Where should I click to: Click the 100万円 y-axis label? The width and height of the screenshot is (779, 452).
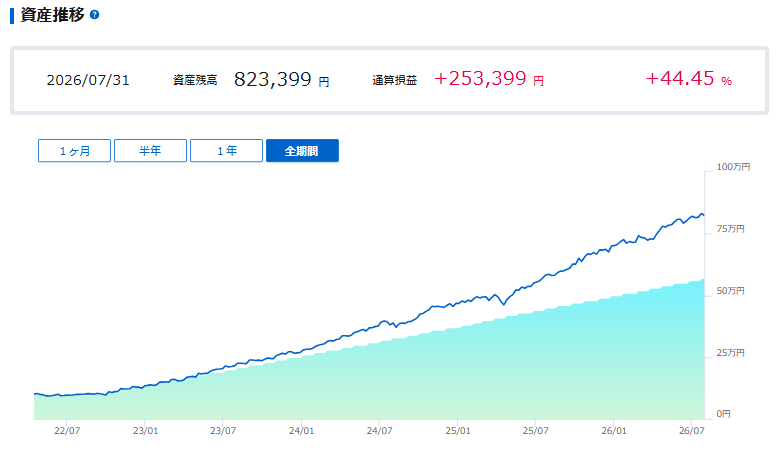pyautogui.click(x=733, y=167)
